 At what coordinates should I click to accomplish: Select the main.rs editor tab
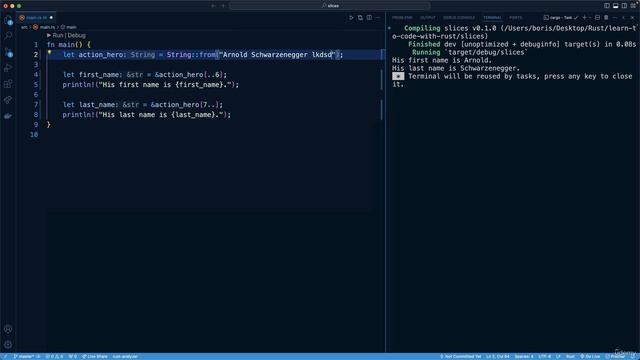37,18
